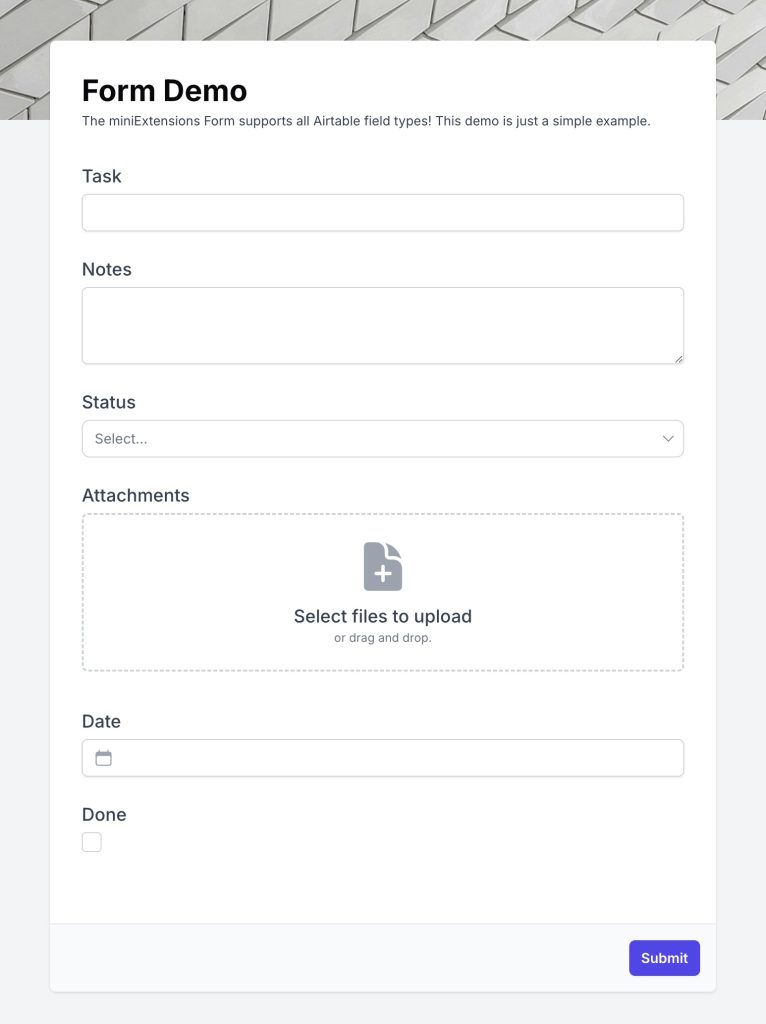Click the calendar icon in the Date field
Screen dimensions: 766x1024
point(103,758)
